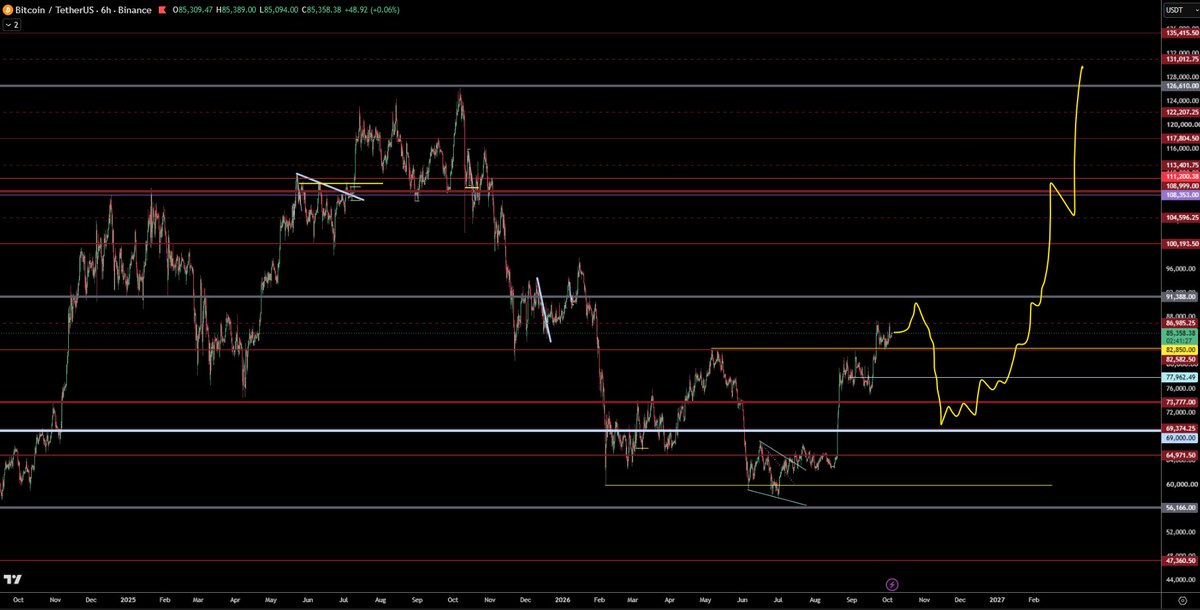Viewport: 1200px width, 610px height.
Task: Select the gray 91,388.00 price label
Action: click(1181, 297)
